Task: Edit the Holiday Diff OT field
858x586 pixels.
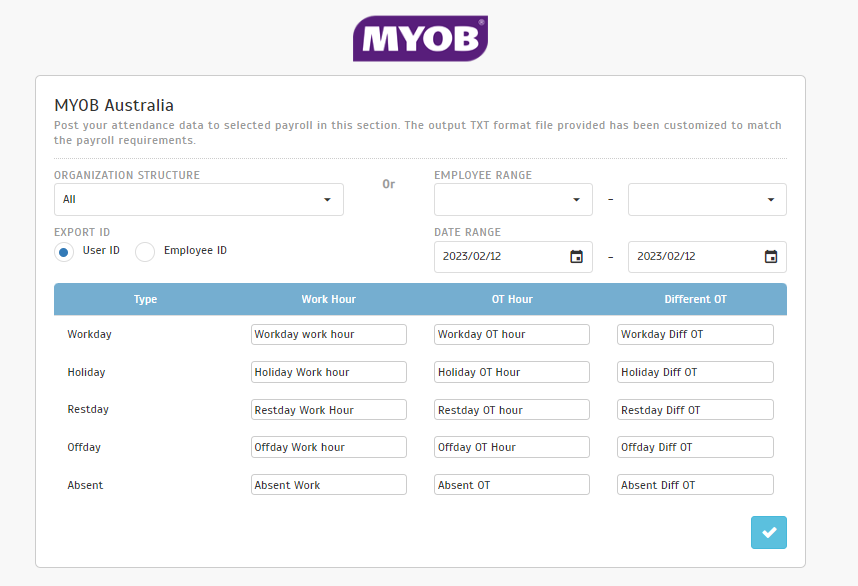Action: (x=695, y=372)
